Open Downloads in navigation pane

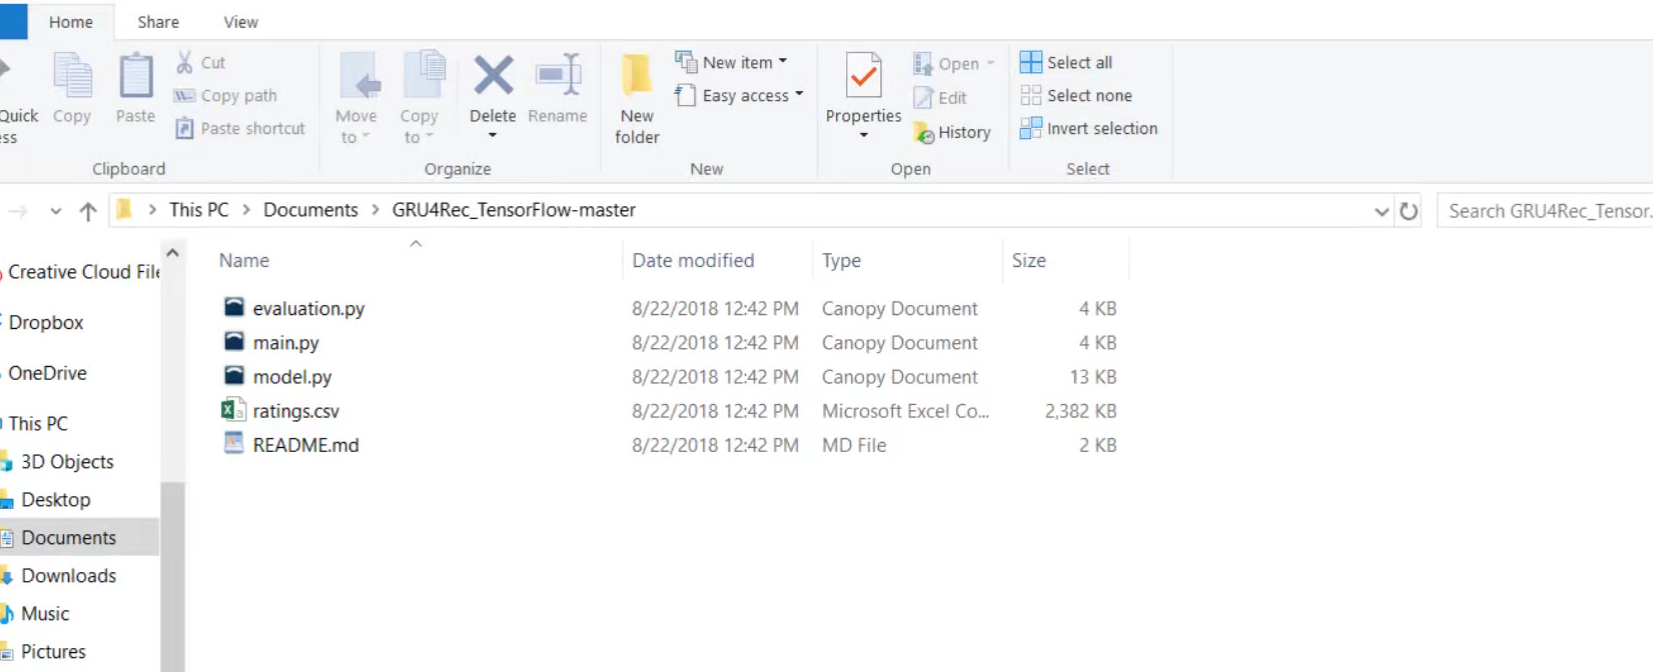(68, 576)
